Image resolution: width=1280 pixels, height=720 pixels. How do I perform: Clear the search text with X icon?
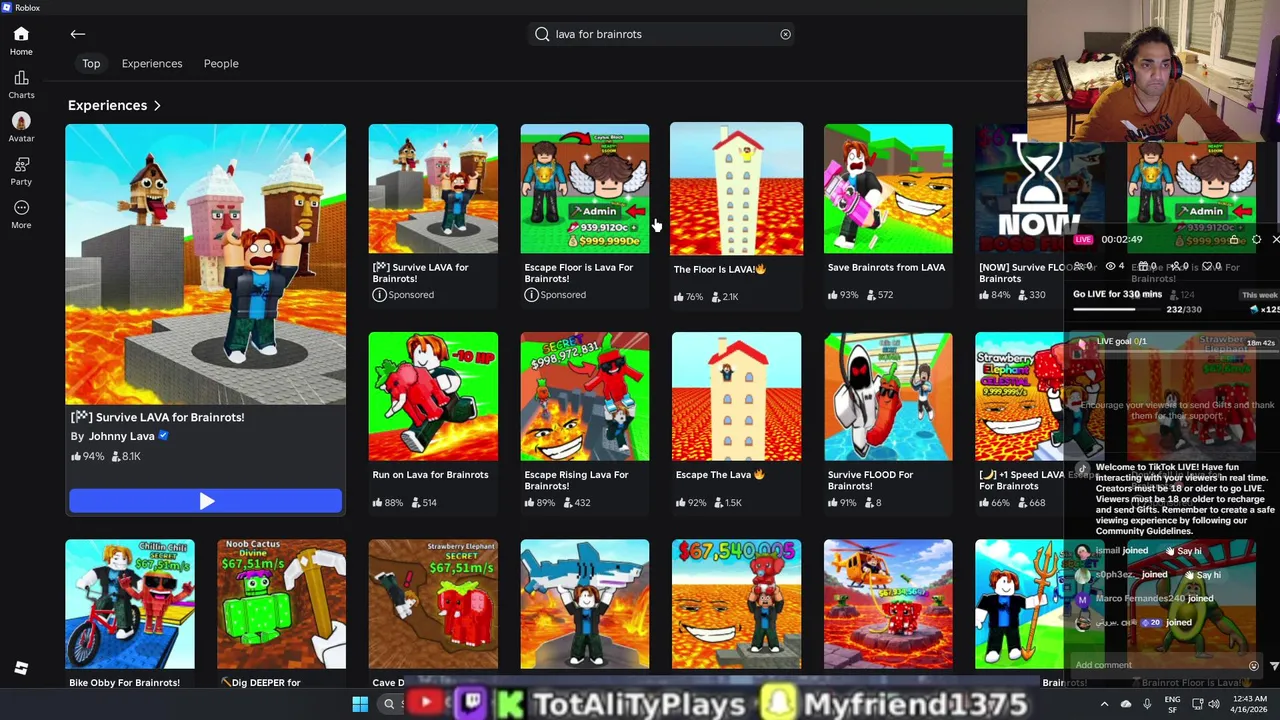click(x=785, y=34)
